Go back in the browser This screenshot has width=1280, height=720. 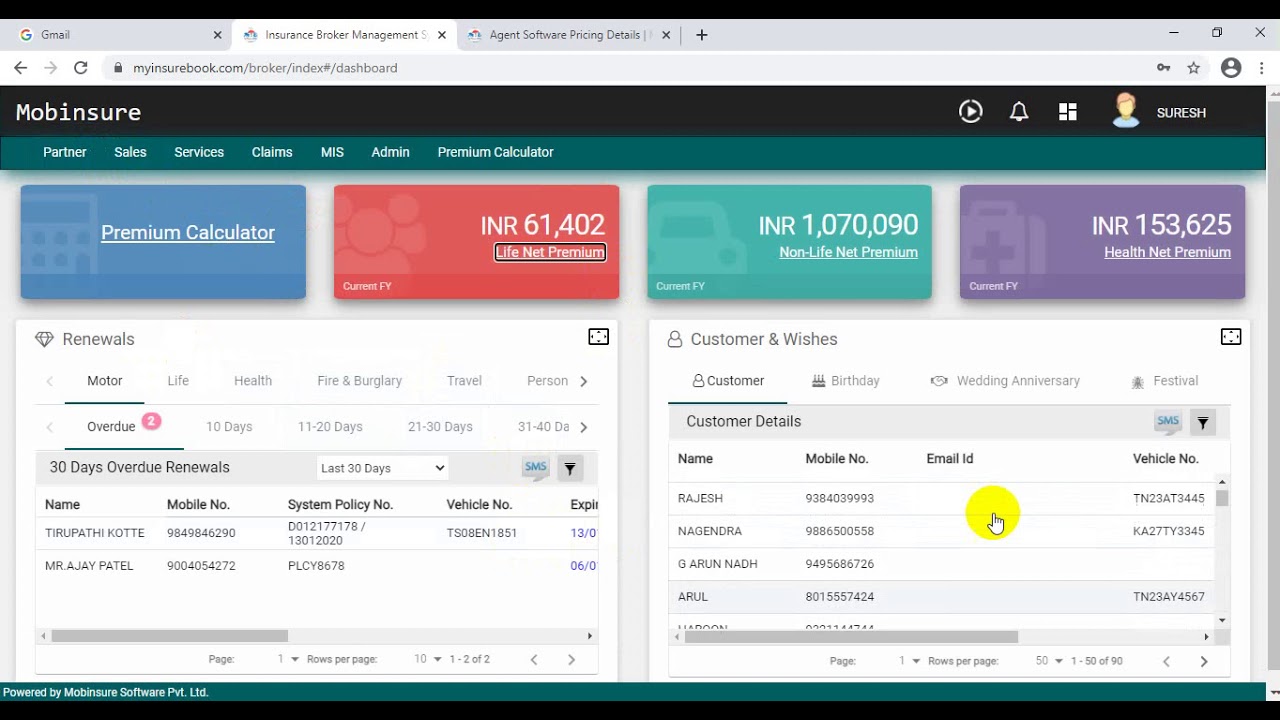click(21, 68)
